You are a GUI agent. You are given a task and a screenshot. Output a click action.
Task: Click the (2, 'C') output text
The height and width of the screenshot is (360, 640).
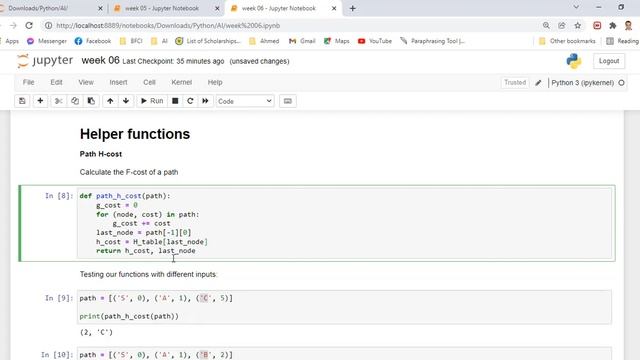pyautogui.click(x=96, y=332)
